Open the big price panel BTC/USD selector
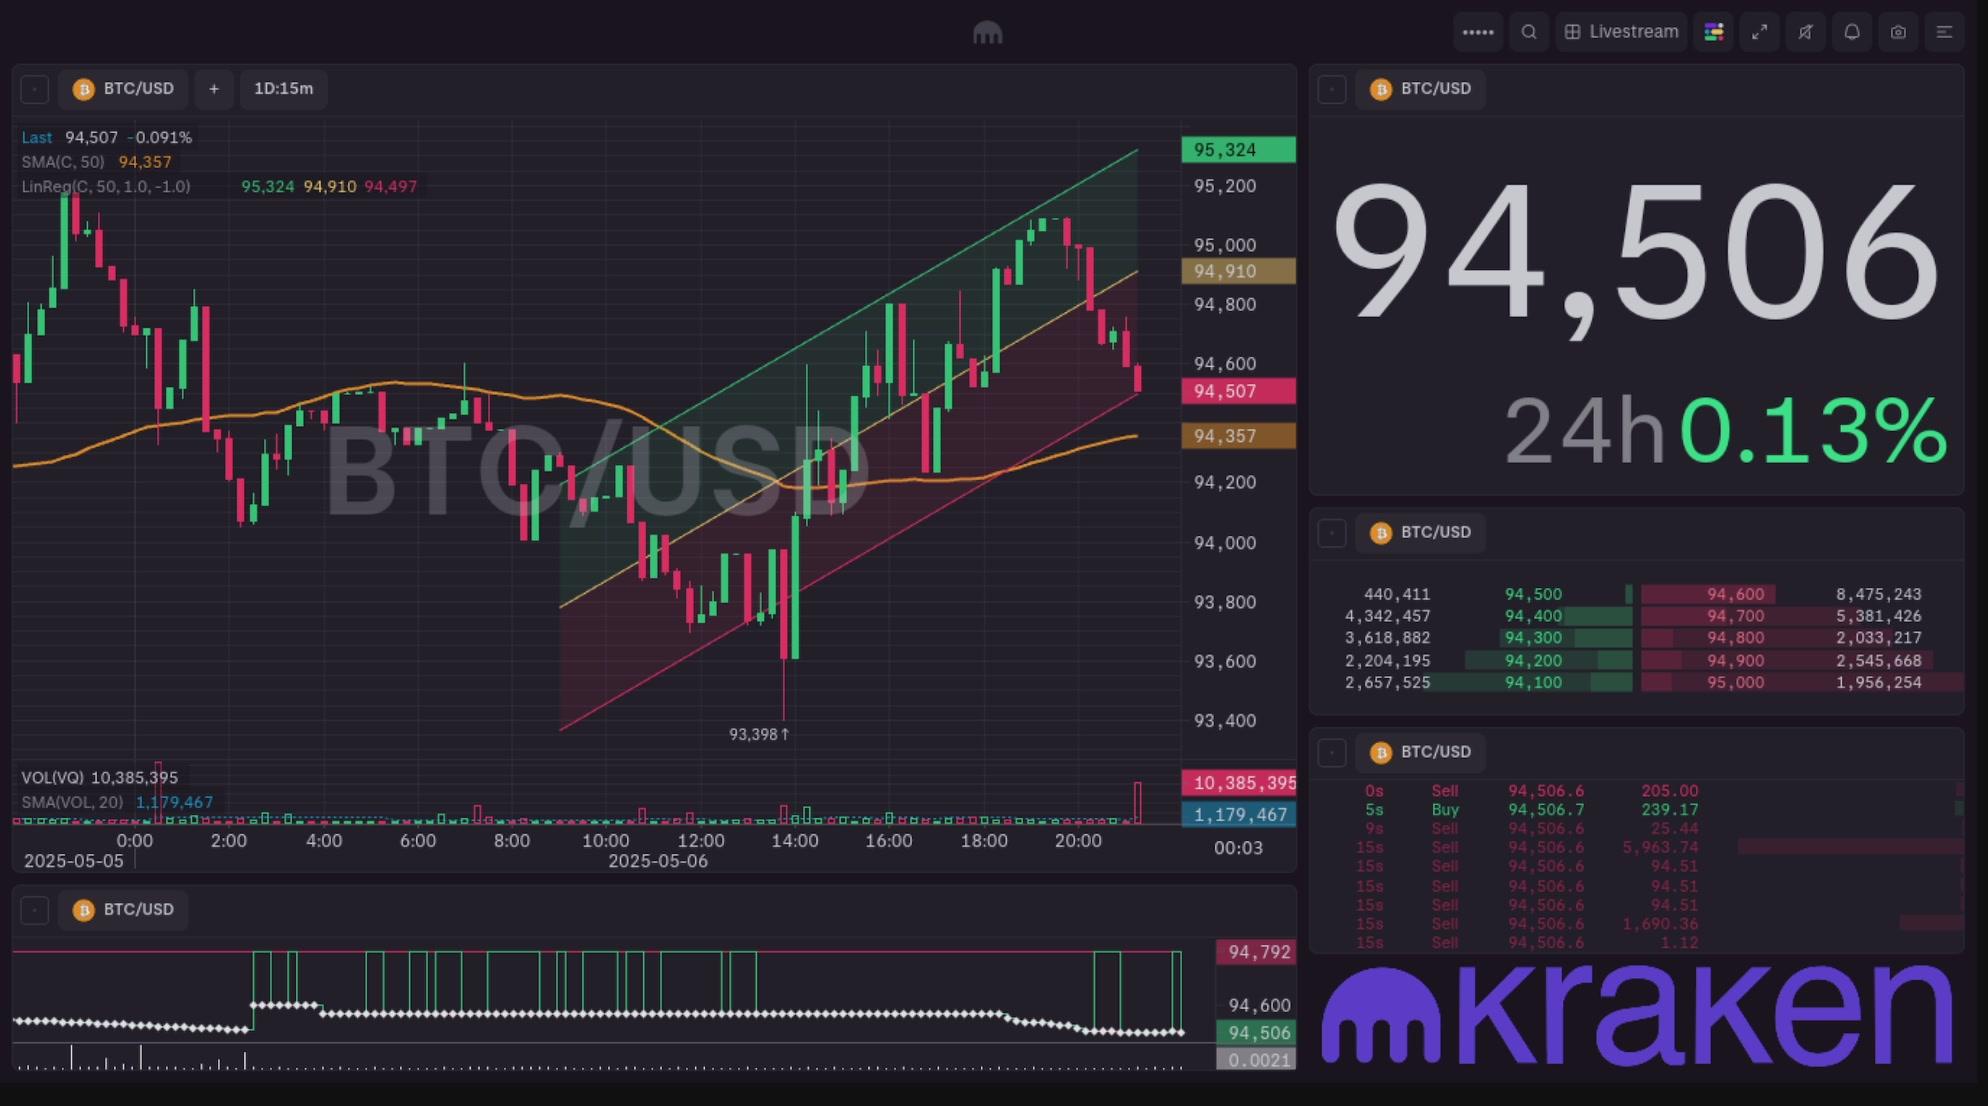The width and height of the screenshot is (1988, 1106). [x=1421, y=89]
